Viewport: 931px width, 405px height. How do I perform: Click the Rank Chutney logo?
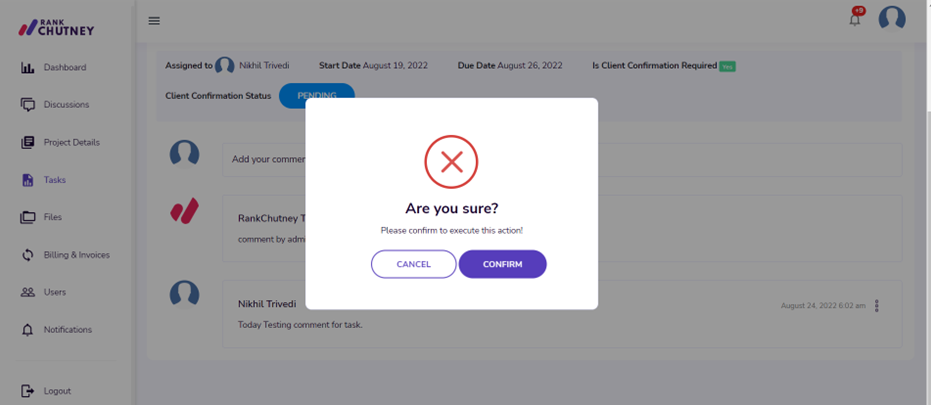56,27
